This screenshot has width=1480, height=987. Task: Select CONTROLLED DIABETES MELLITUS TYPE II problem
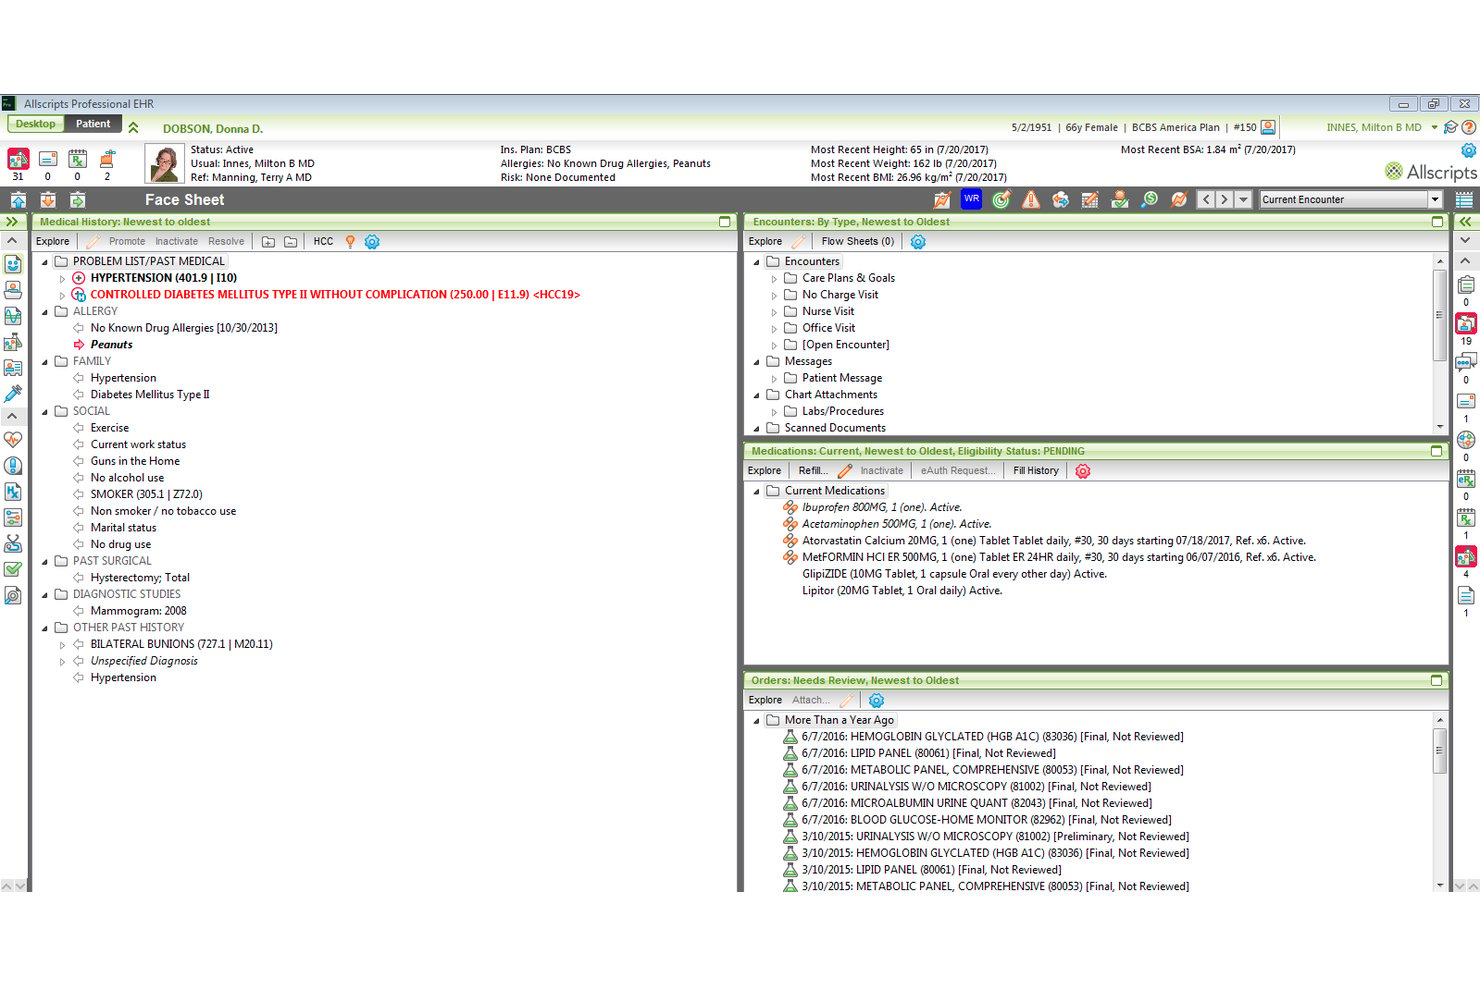(x=335, y=295)
